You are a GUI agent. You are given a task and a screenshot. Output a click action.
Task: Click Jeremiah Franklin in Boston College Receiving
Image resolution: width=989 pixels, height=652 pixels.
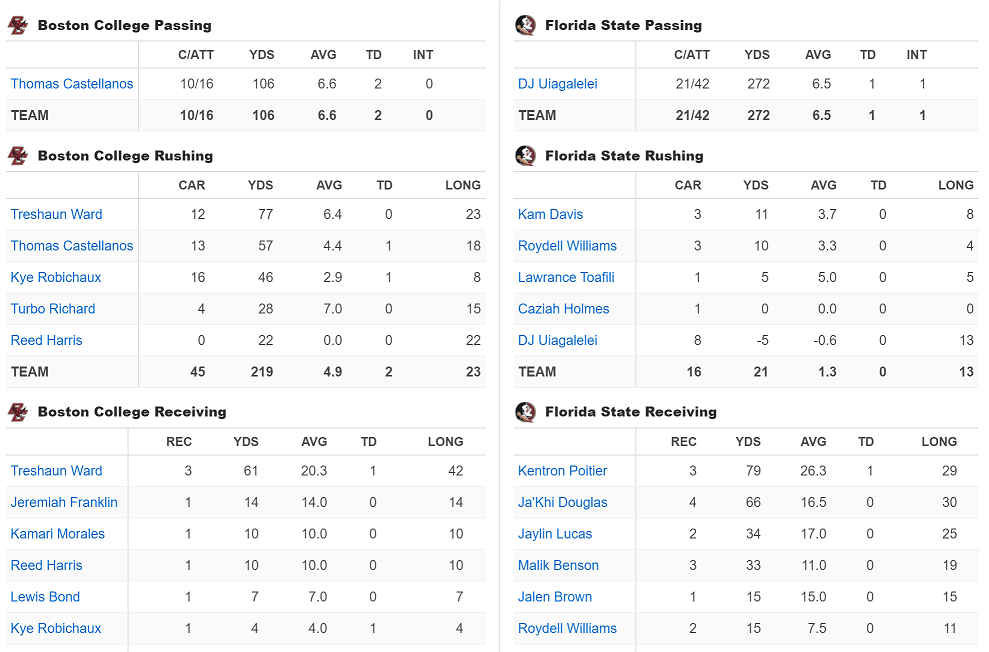coord(64,502)
